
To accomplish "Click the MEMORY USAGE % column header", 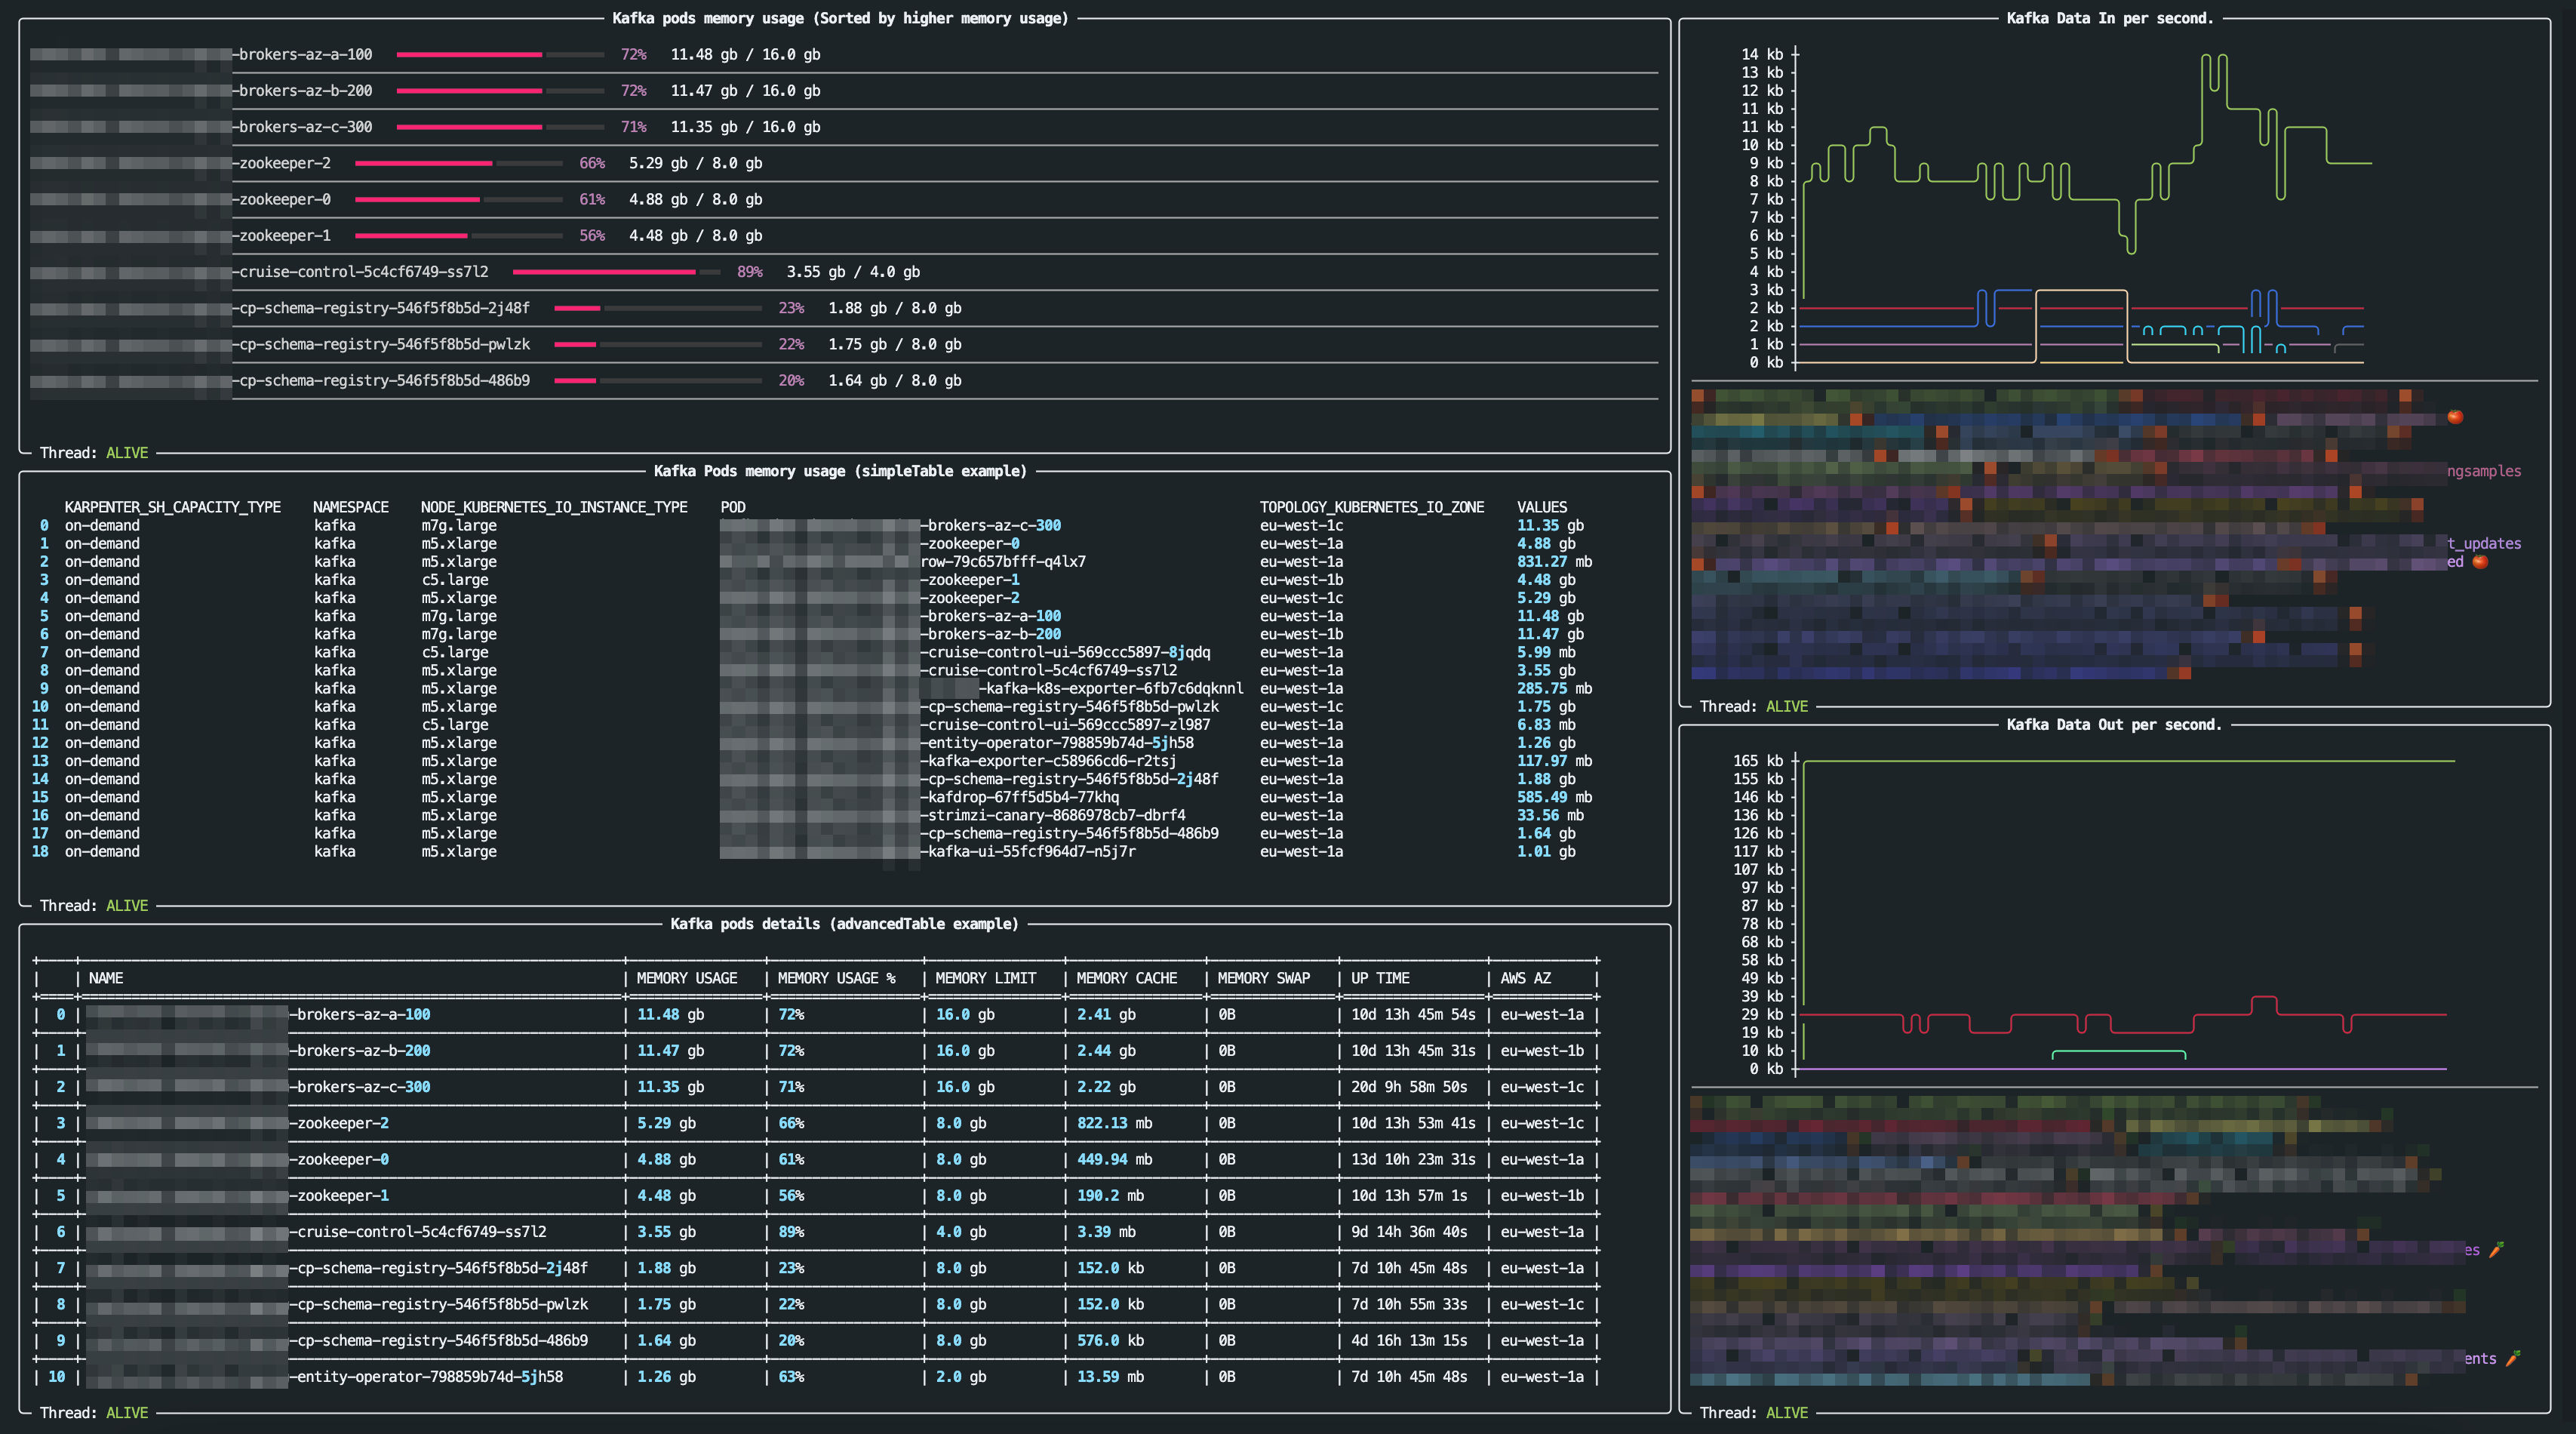I will [x=836, y=978].
